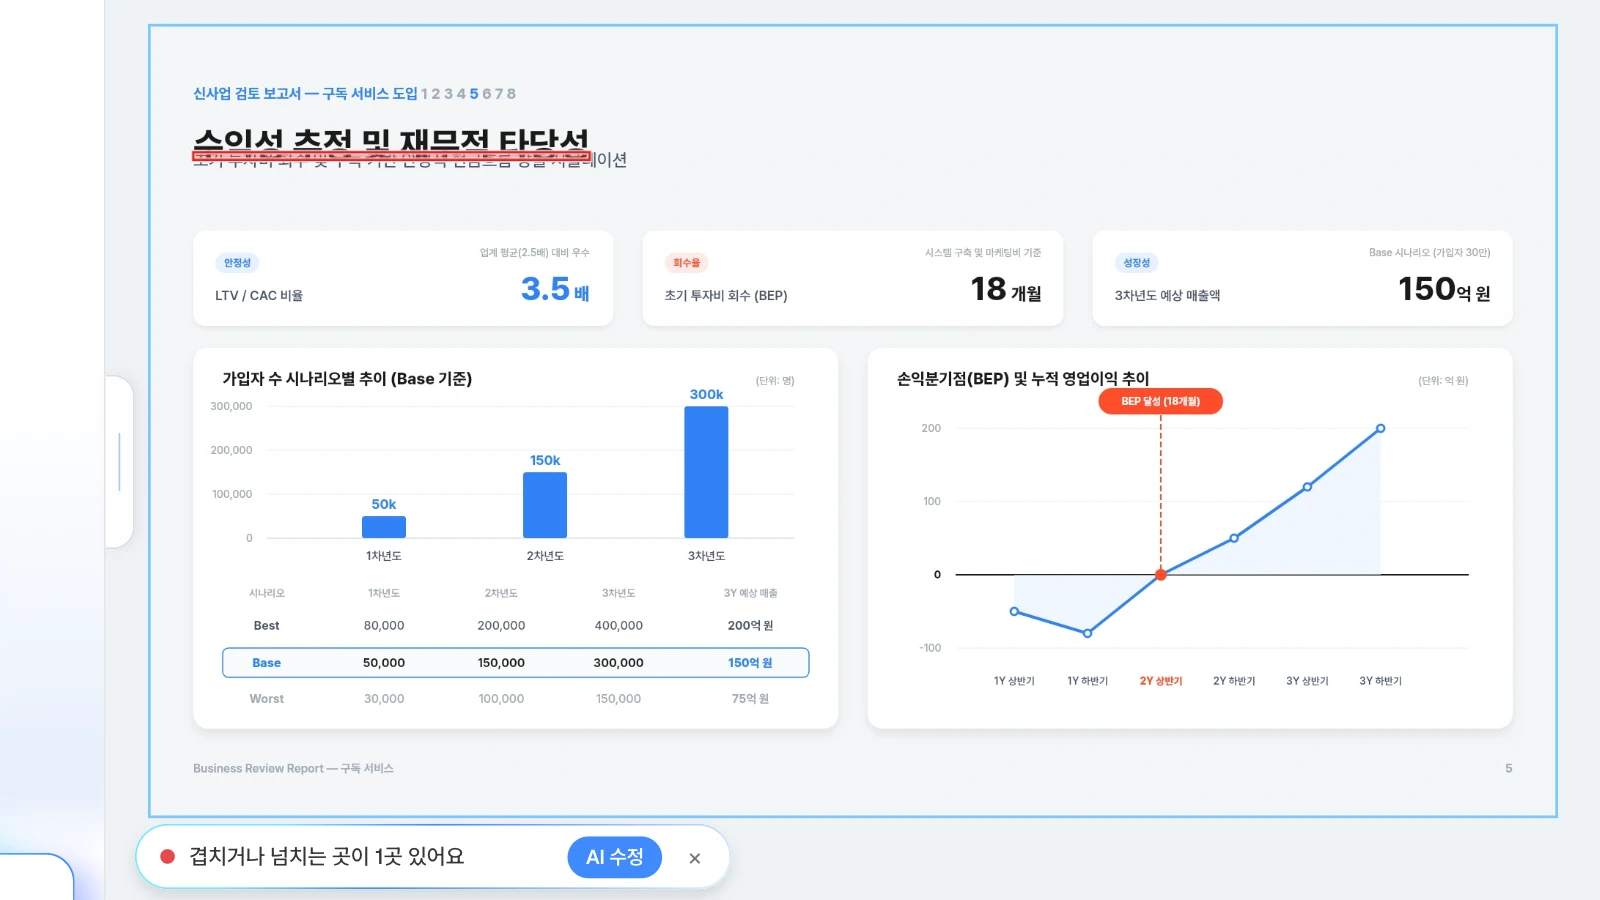Click the page number 8 in the header
This screenshot has width=1600, height=900.
(511, 94)
